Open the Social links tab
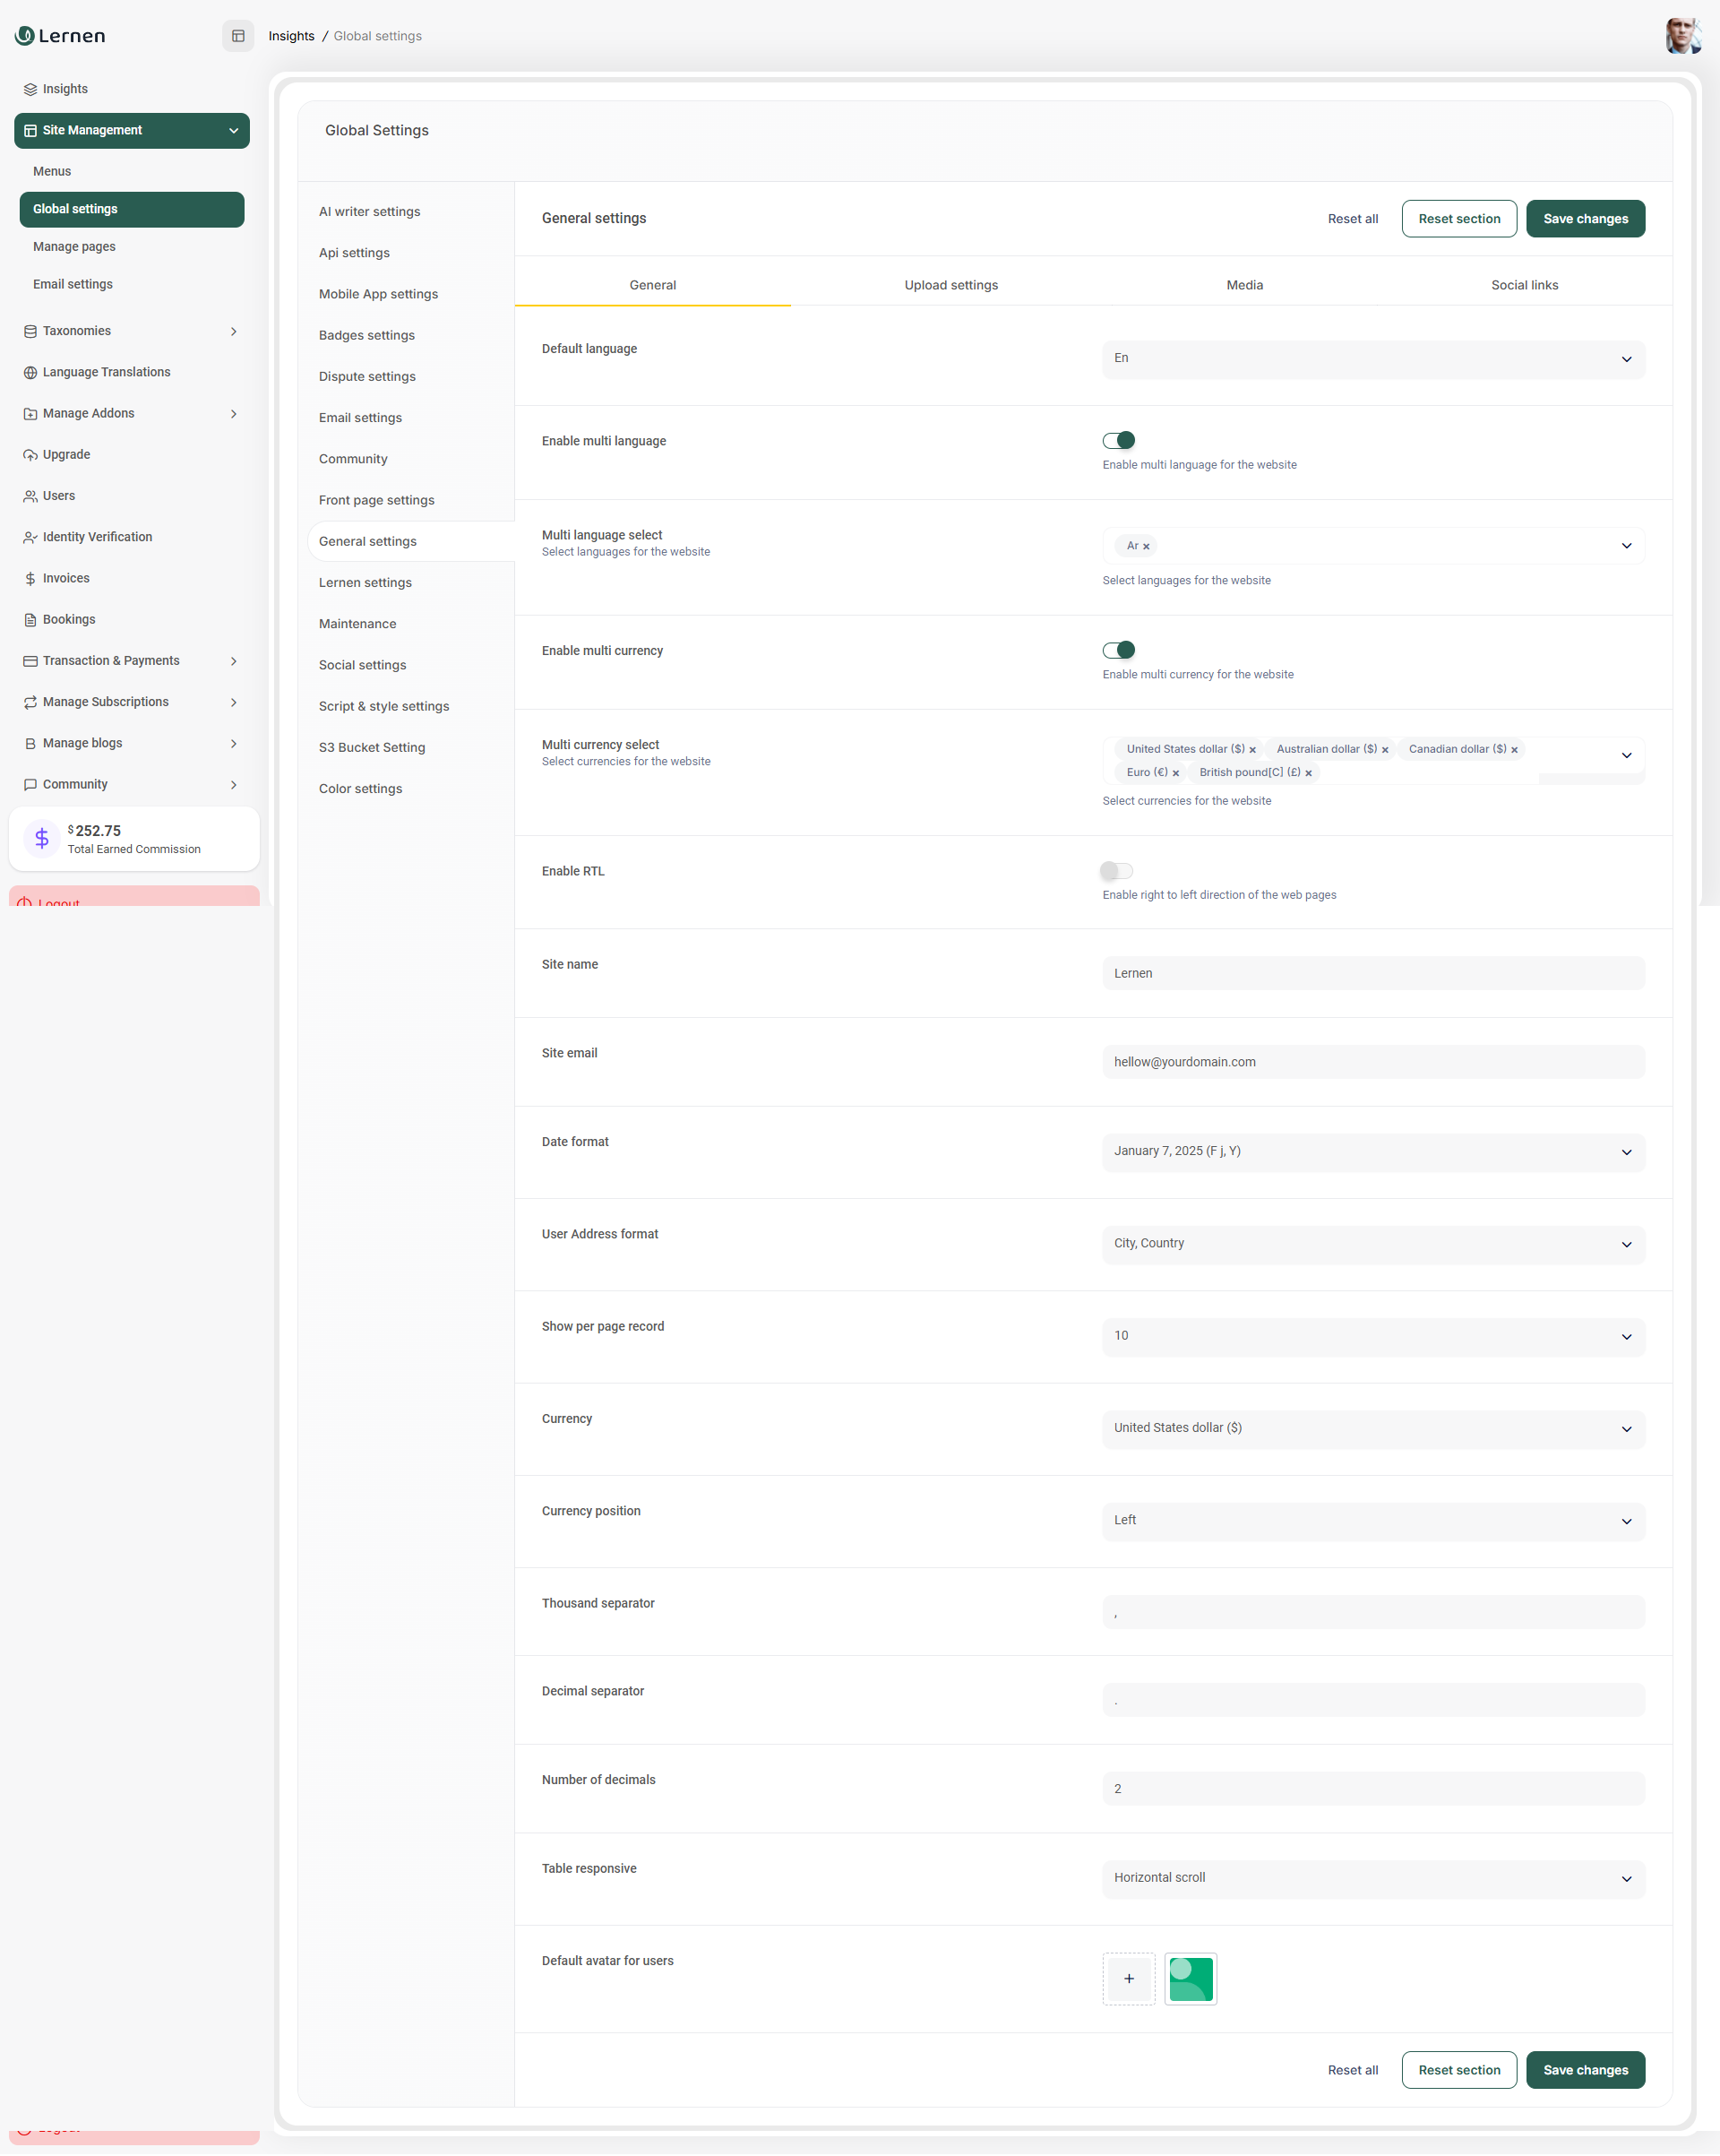This screenshot has height=2156, width=1720. click(x=1523, y=285)
